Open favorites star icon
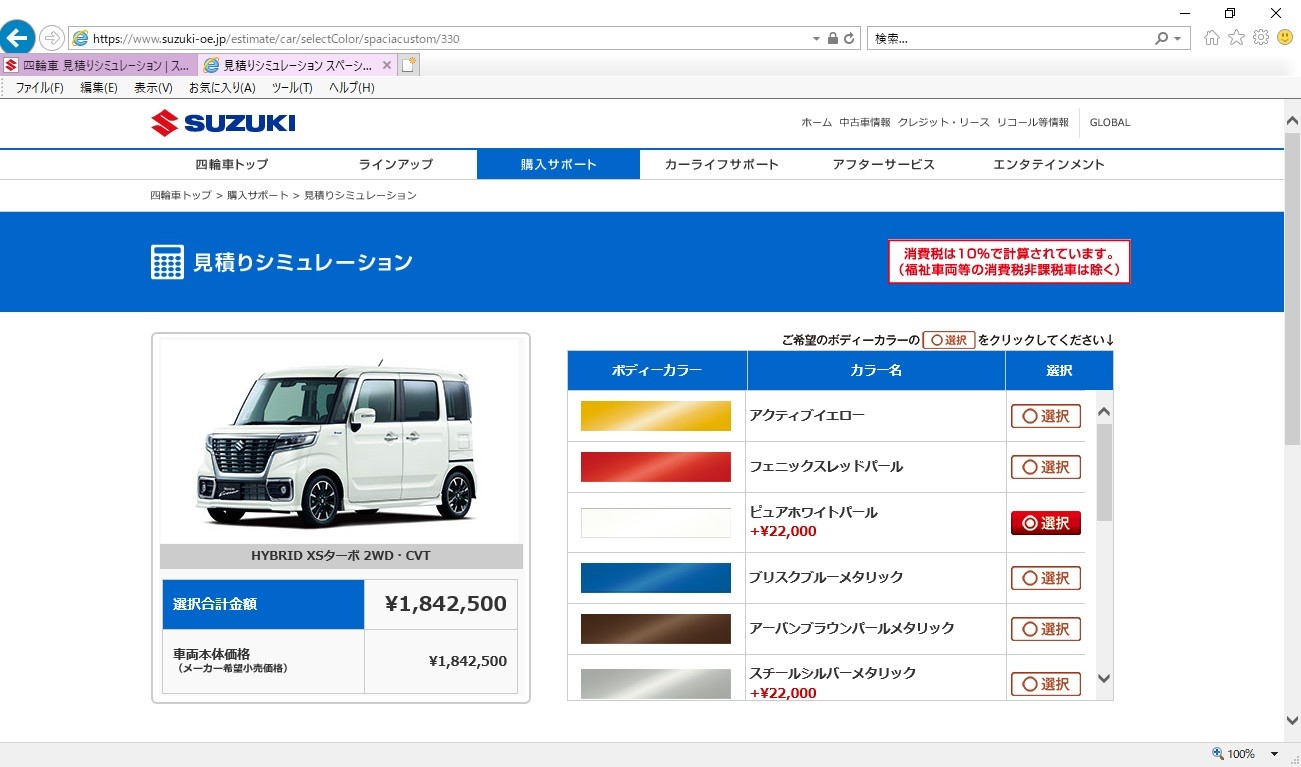Screen dimensions: 1301x767 (x=1237, y=38)
